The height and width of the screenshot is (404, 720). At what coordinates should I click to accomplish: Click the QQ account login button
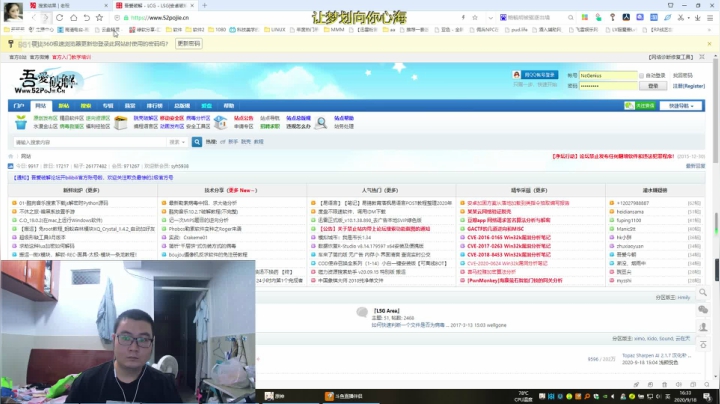(535, 75)
